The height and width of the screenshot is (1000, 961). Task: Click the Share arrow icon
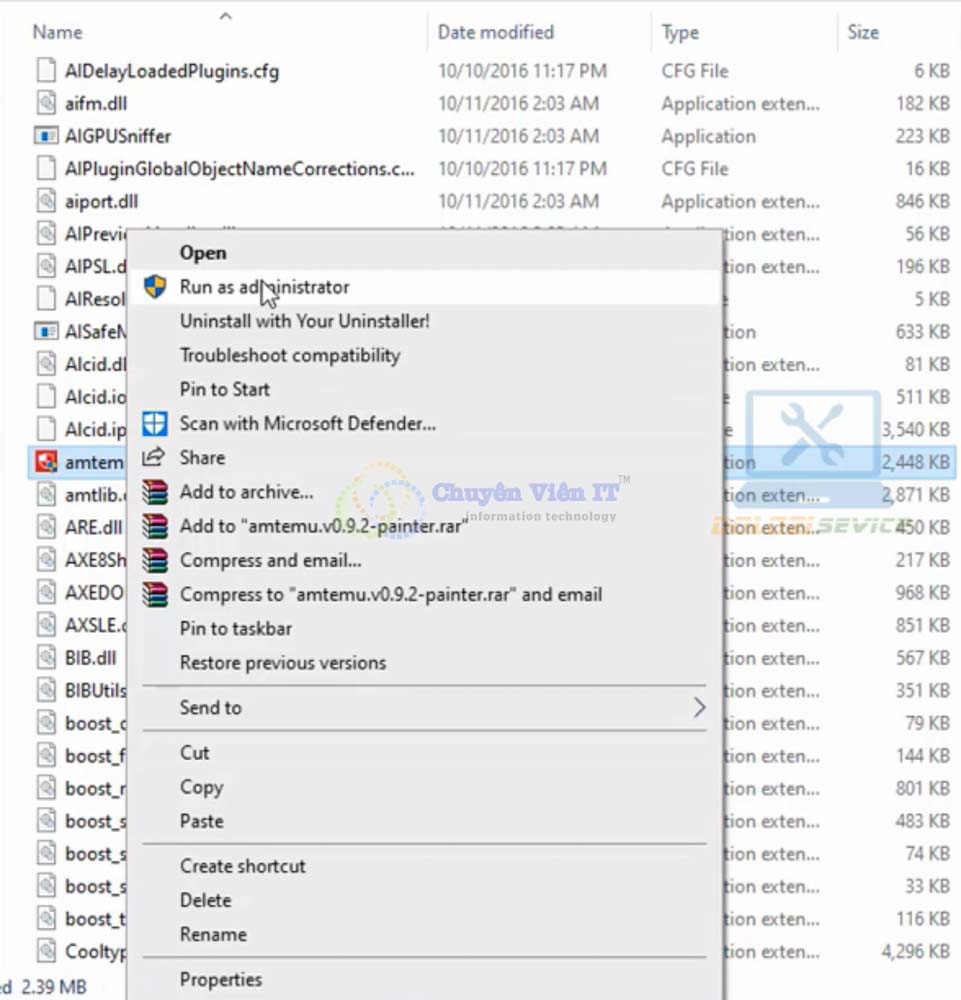point(154,458)
